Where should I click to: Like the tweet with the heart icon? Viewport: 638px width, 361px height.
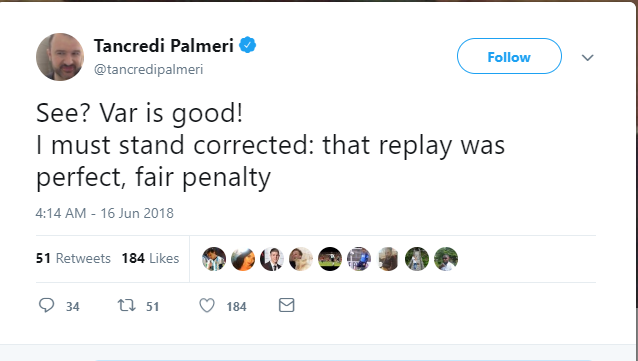(207, 305)
